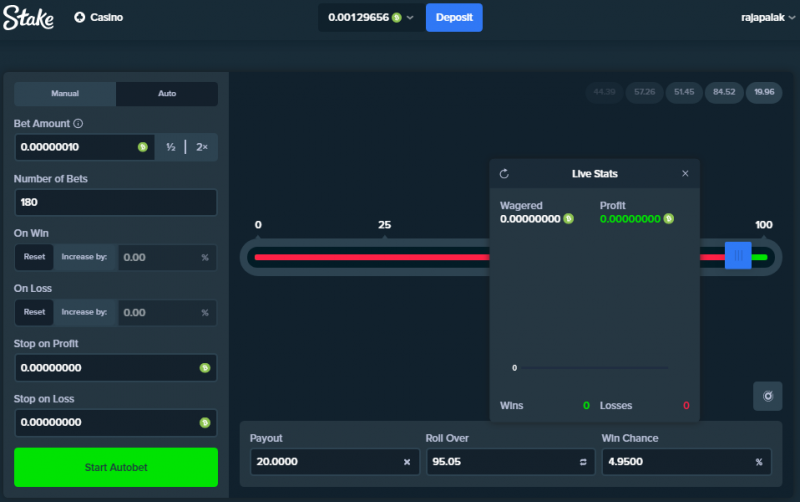Click the red portion of the roll slider

point(371,257)
